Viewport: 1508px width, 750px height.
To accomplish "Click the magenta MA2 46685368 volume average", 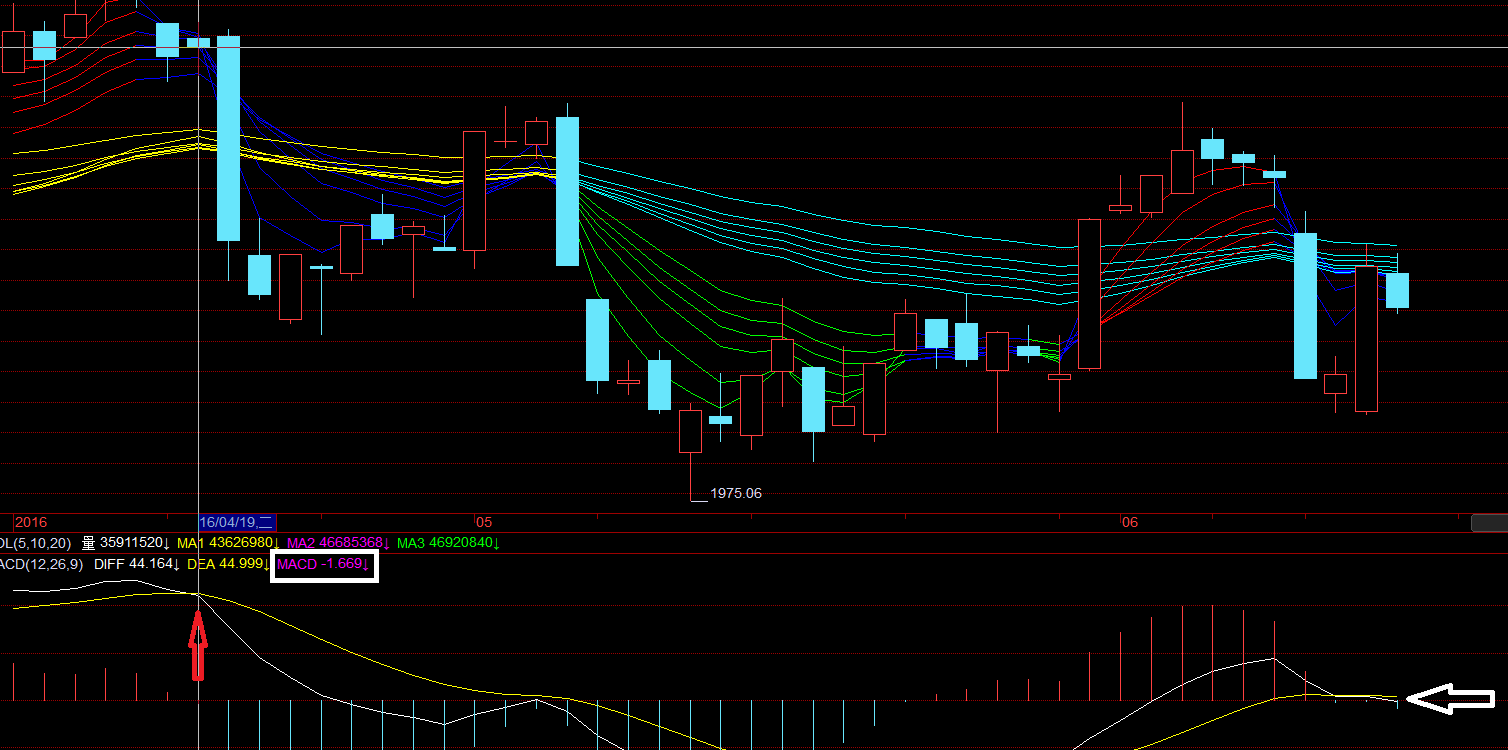I will (x=338, y=543).
